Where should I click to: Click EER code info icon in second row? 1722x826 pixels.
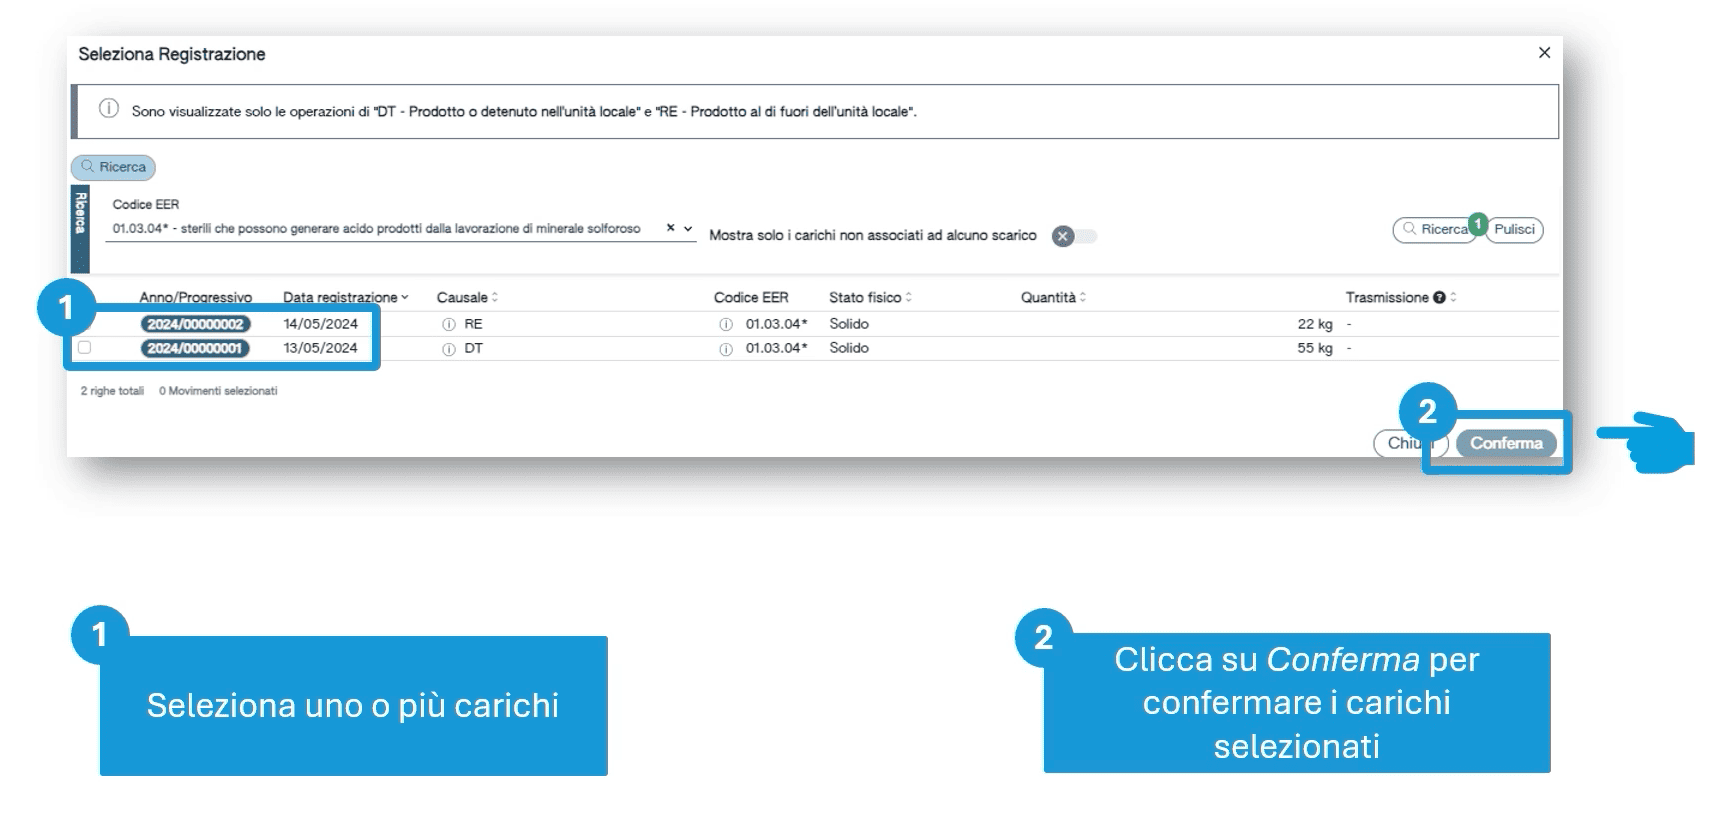click(x=726, y=349)
